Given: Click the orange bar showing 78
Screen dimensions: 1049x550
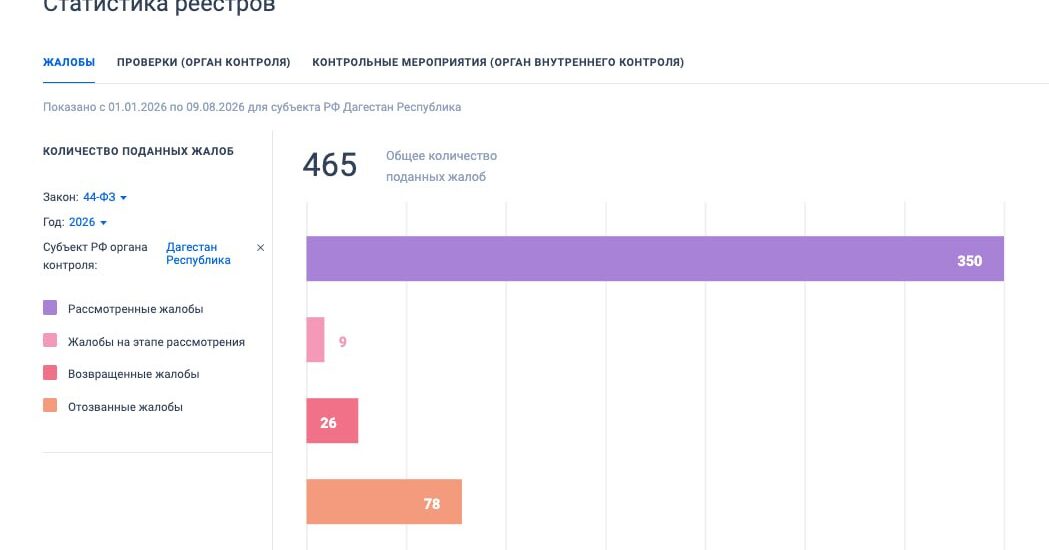Looking at the screenshot, I should point(384,502).
